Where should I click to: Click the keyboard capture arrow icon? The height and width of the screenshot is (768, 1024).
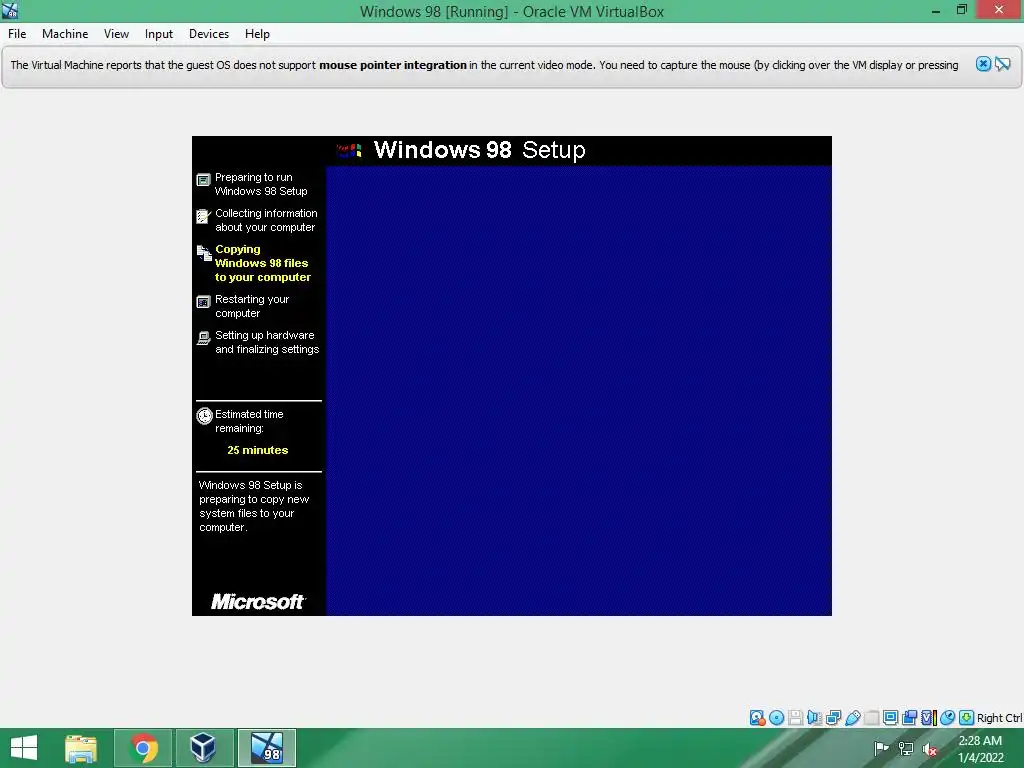click(x=967, y=718)
